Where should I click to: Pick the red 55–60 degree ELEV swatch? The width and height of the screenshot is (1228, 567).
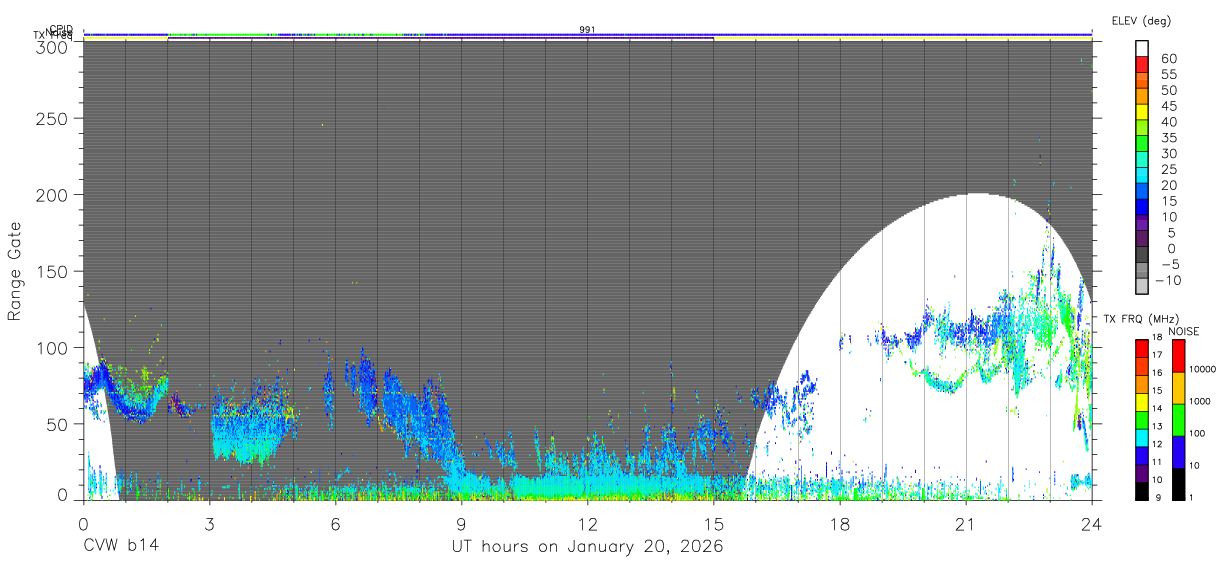pyautogui.click(x=1142, y=64)
